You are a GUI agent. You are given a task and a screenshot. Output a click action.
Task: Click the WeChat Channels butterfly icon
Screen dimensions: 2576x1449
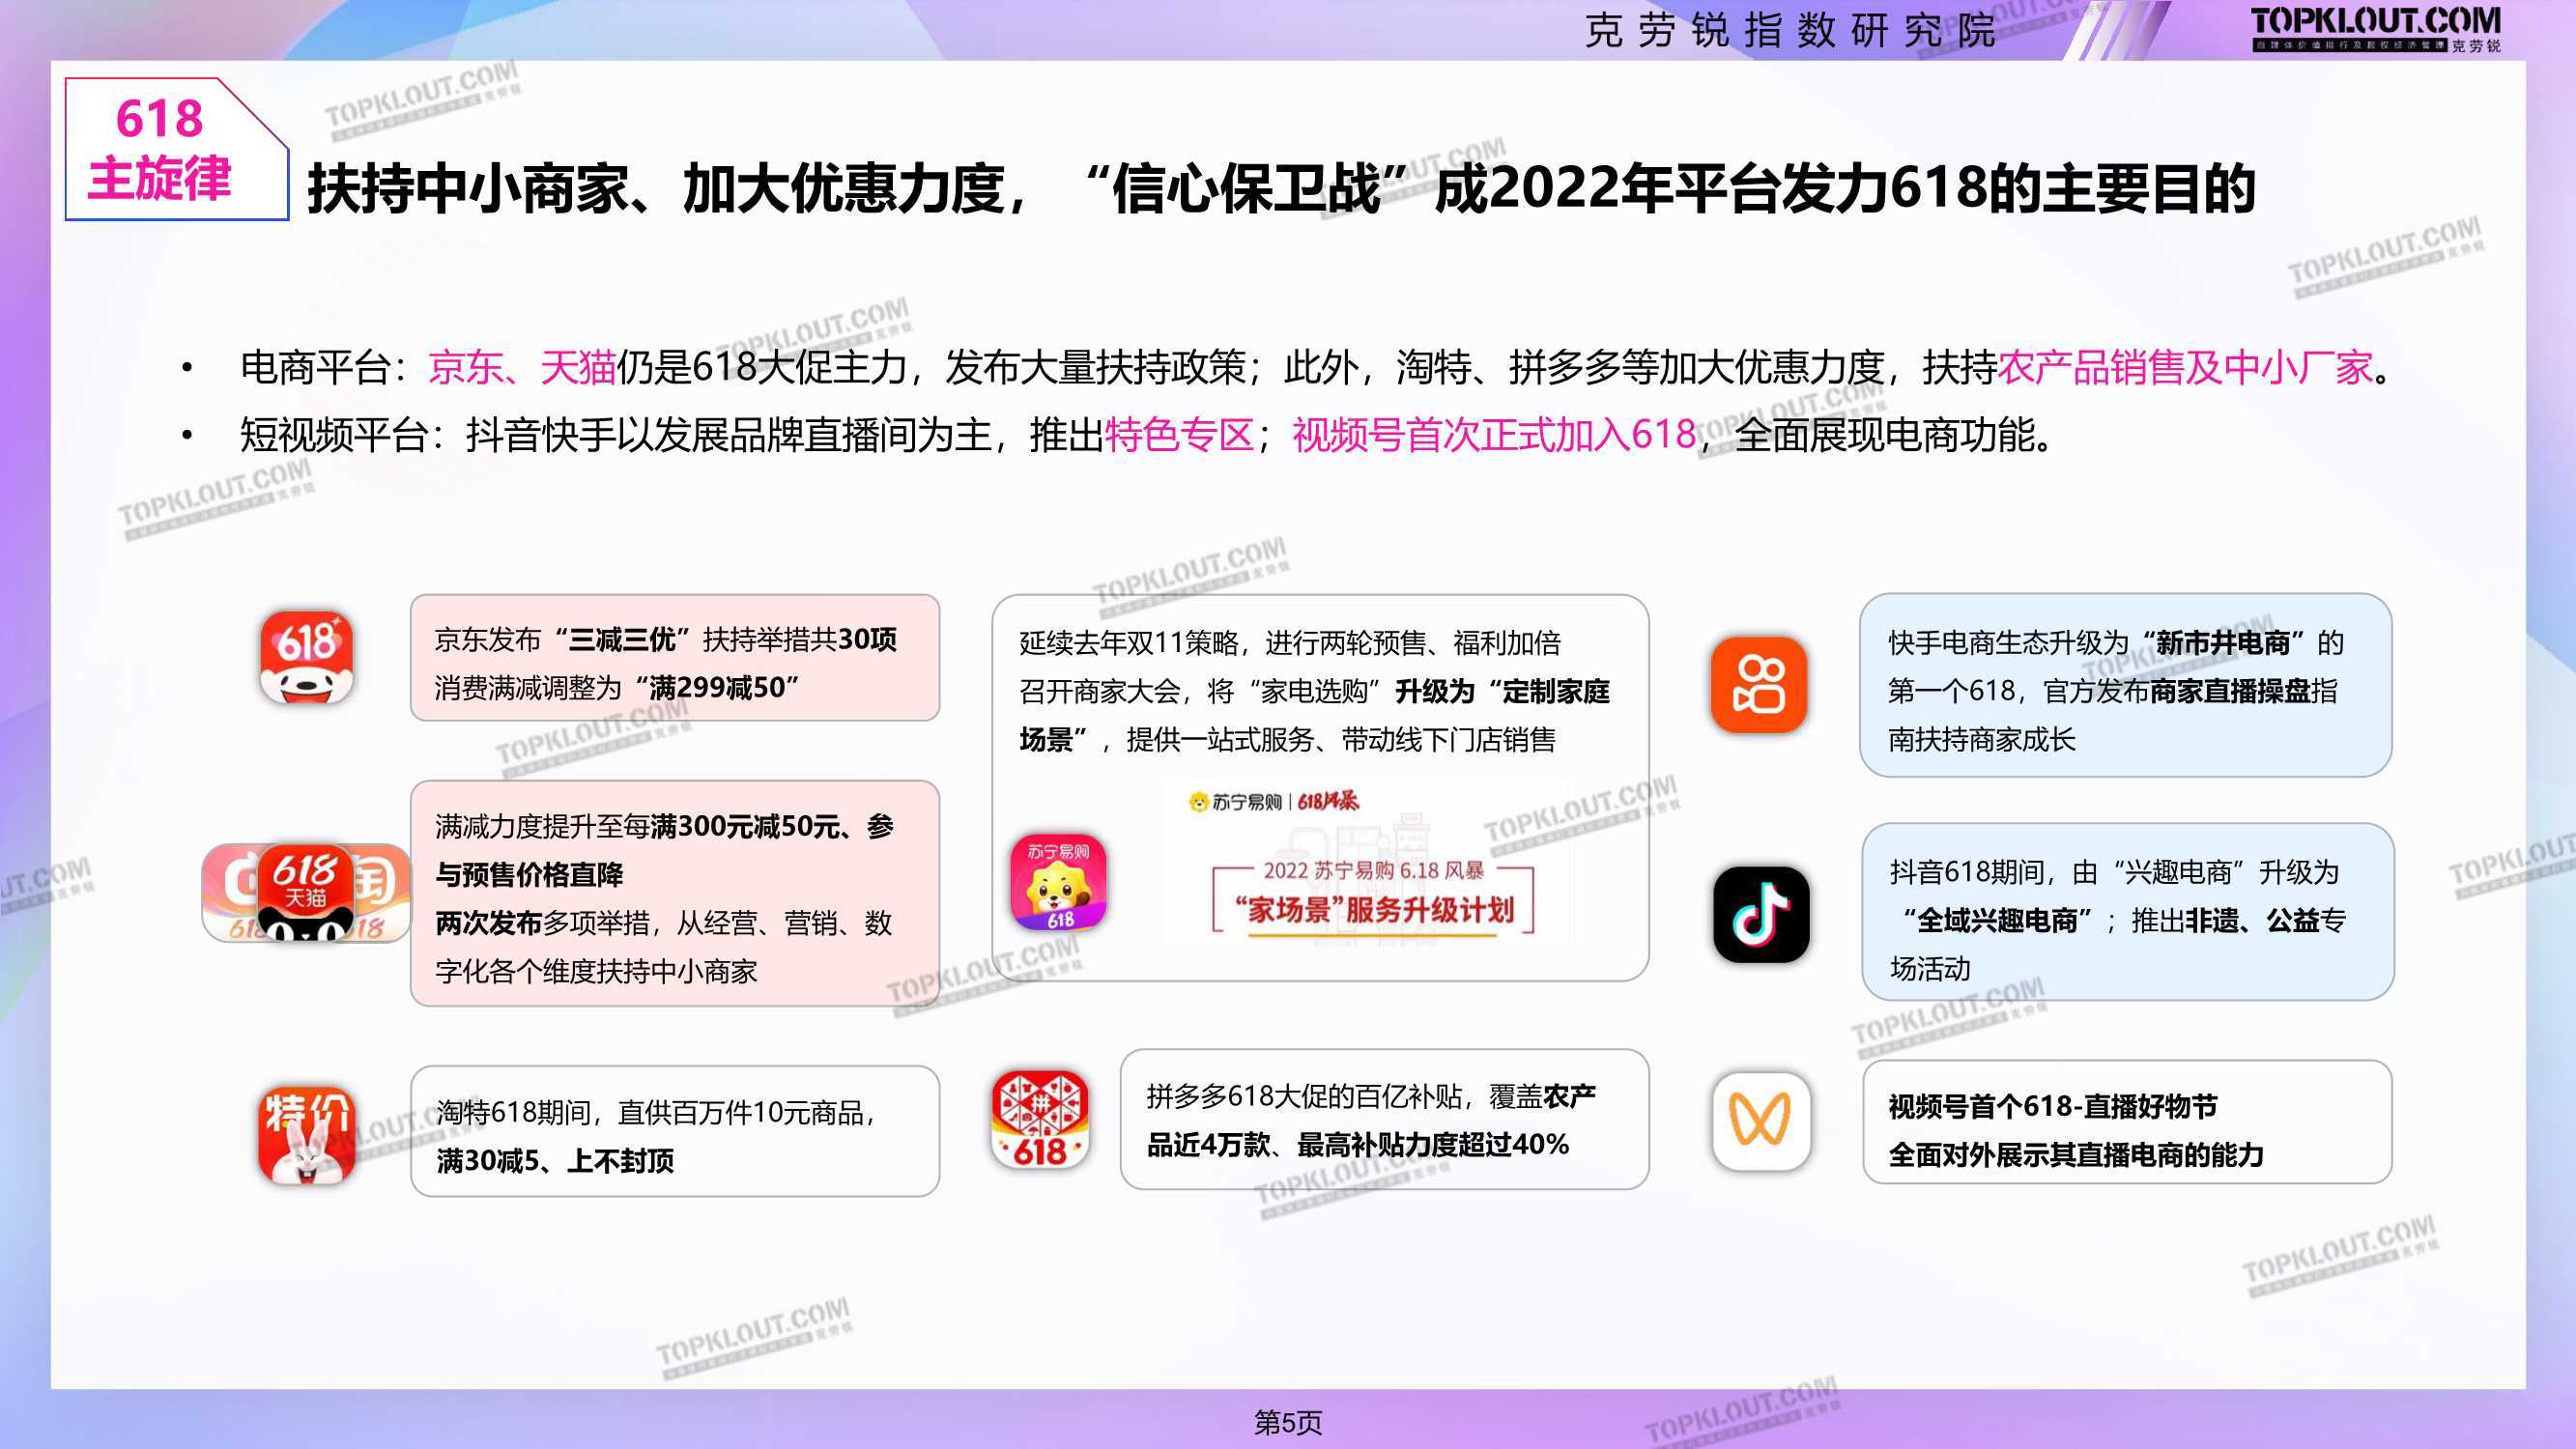click(1761, 1120)
